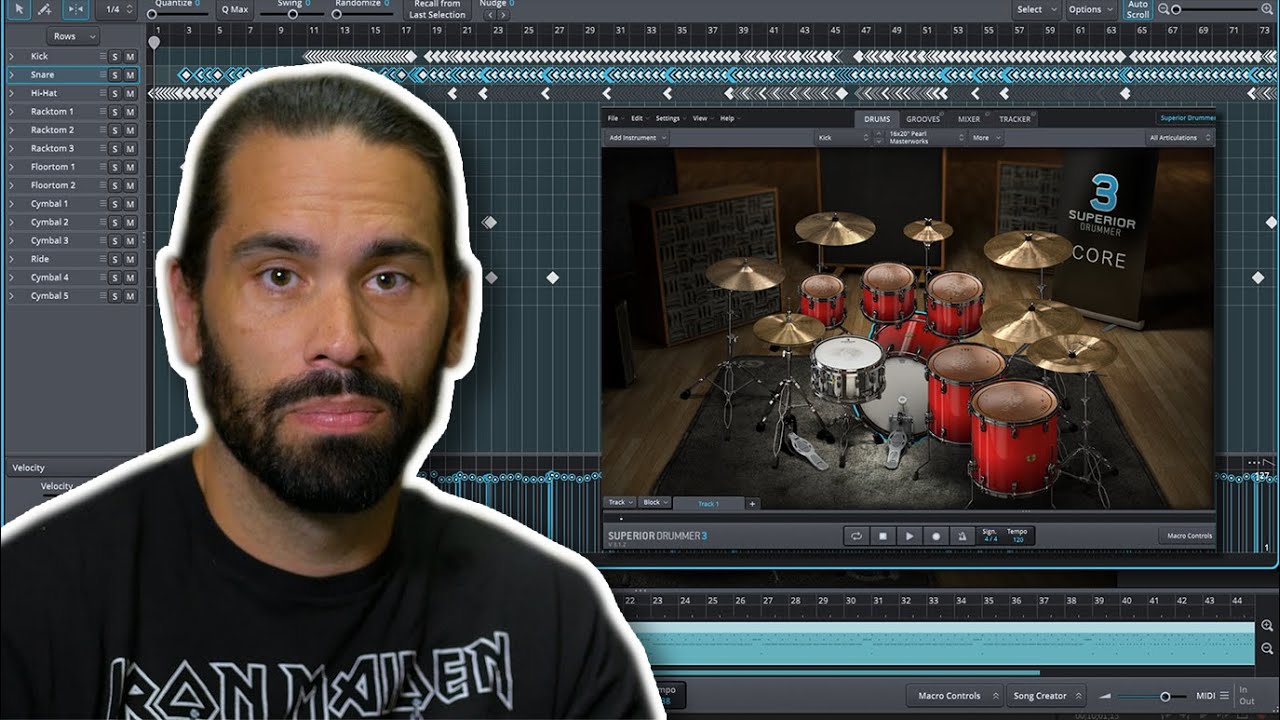The image size is (1280, 720).
Task: Open the All Articulations dropdown
Action: click(x=1180, y=138)
